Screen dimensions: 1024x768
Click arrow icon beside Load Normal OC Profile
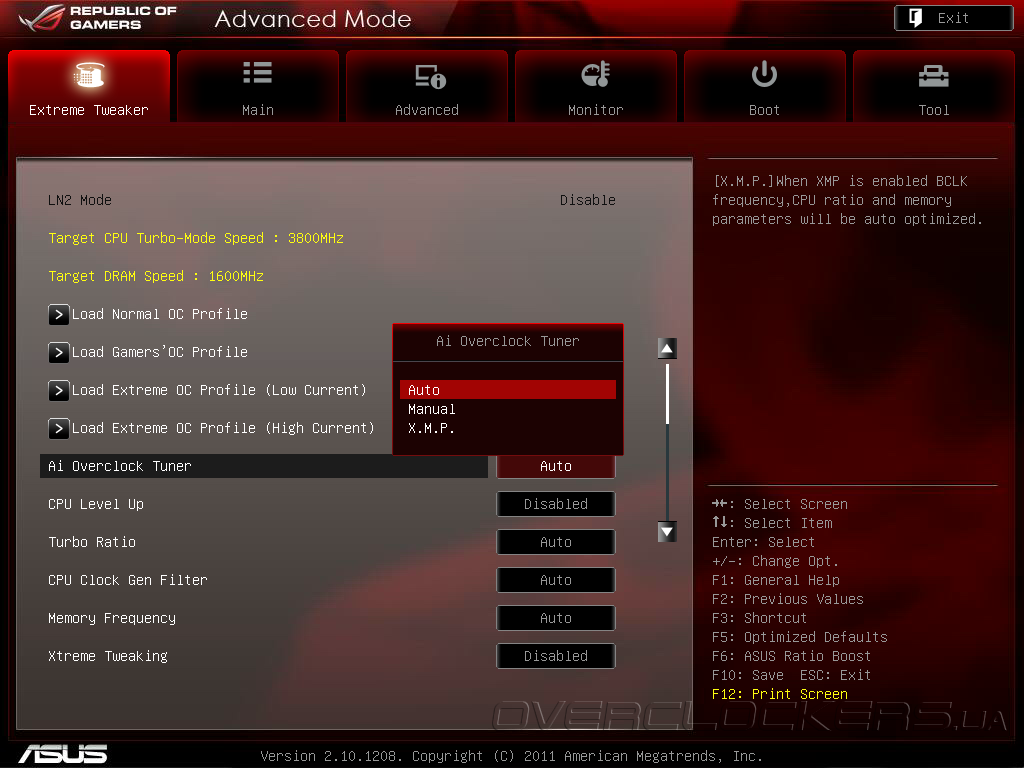(x=59, y=315)
